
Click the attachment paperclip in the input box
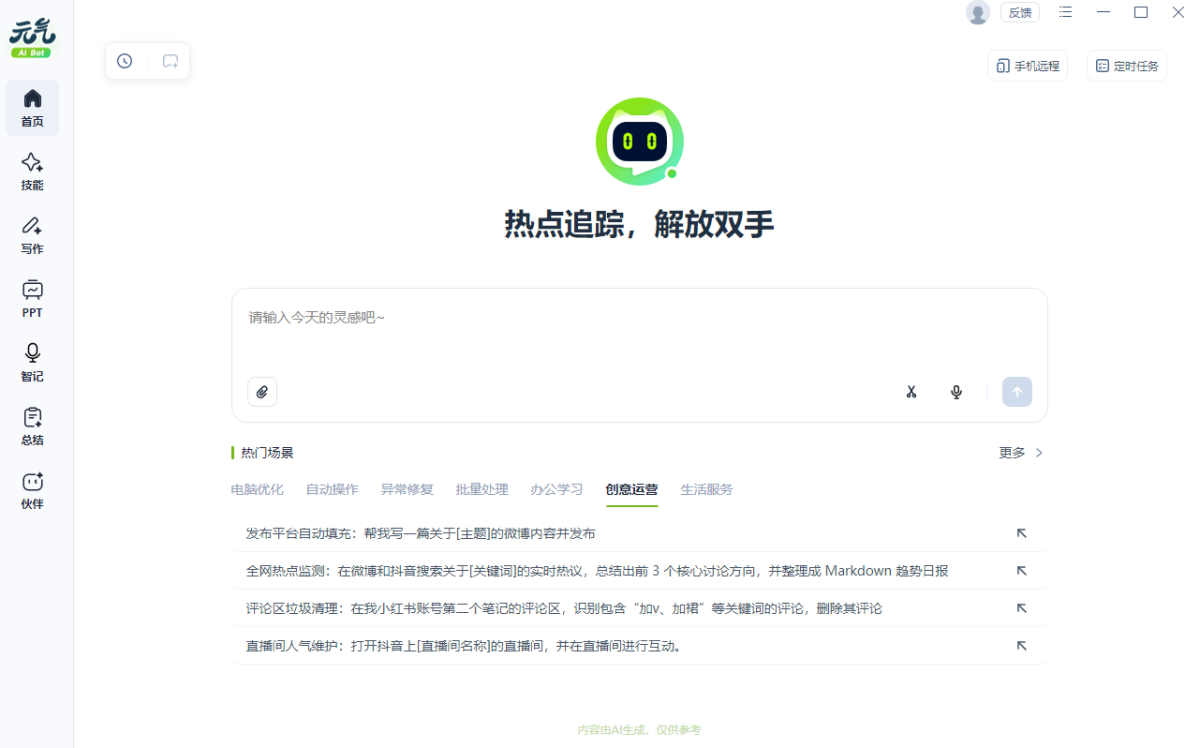pos(262,392)
